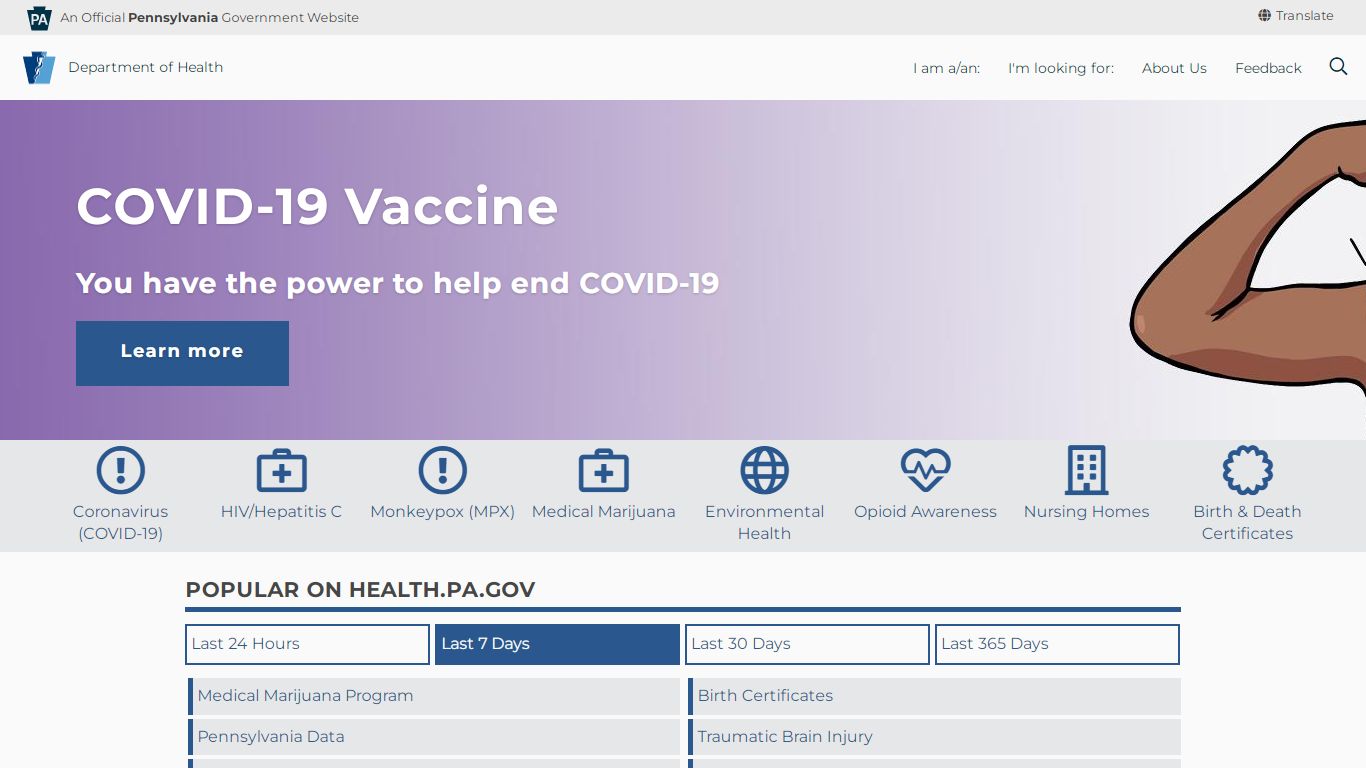Image resolution: width=1366 pixels, height=768 pixels.
Task: Switch to the Last 30 Days tab
Action: [807, 644]
